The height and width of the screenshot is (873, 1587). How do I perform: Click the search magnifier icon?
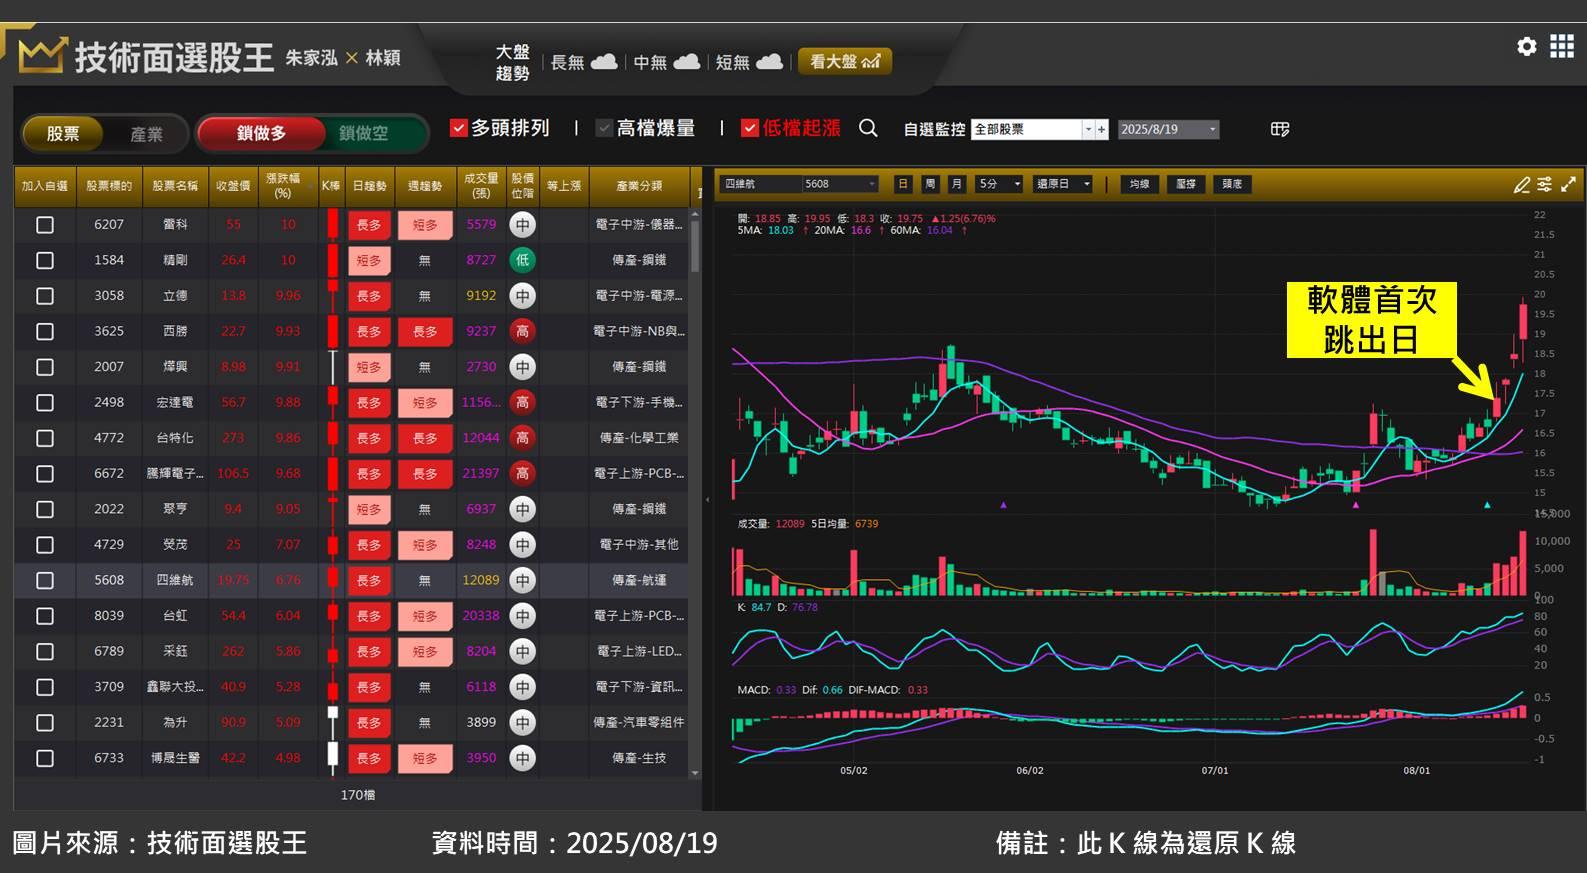(x=868, y=128)
